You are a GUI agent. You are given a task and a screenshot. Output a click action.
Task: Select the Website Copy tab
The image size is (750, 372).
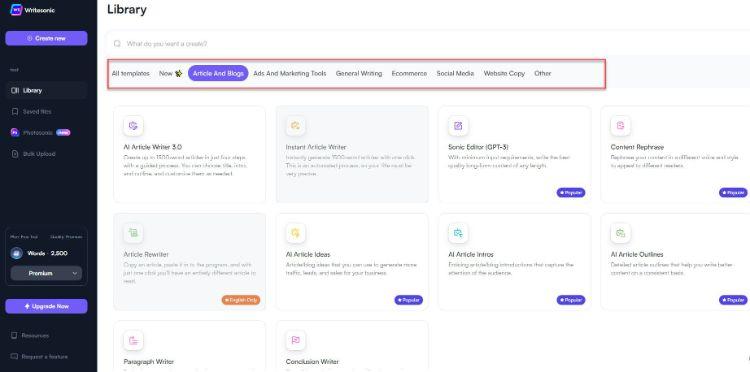(504, 73)
